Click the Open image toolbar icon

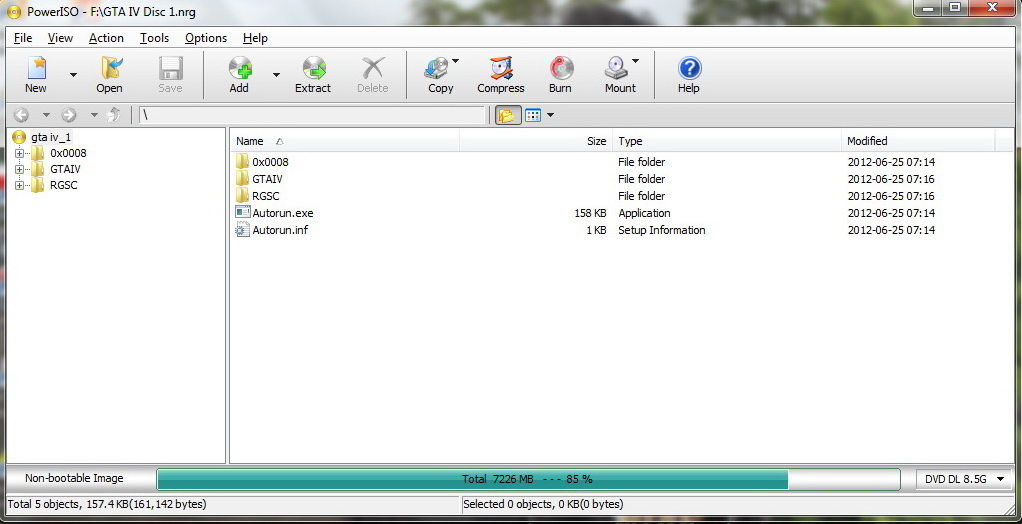click(x=110, y=68)
